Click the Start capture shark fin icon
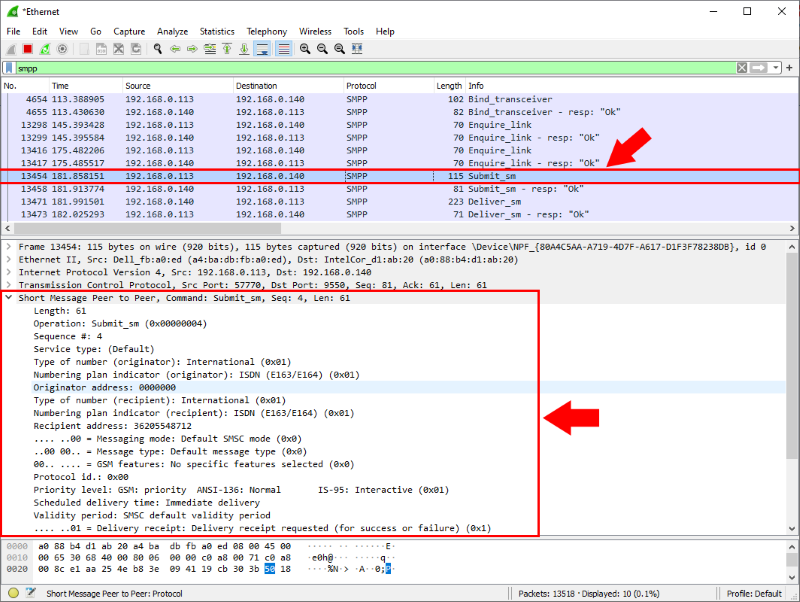 tap(11, 49)
